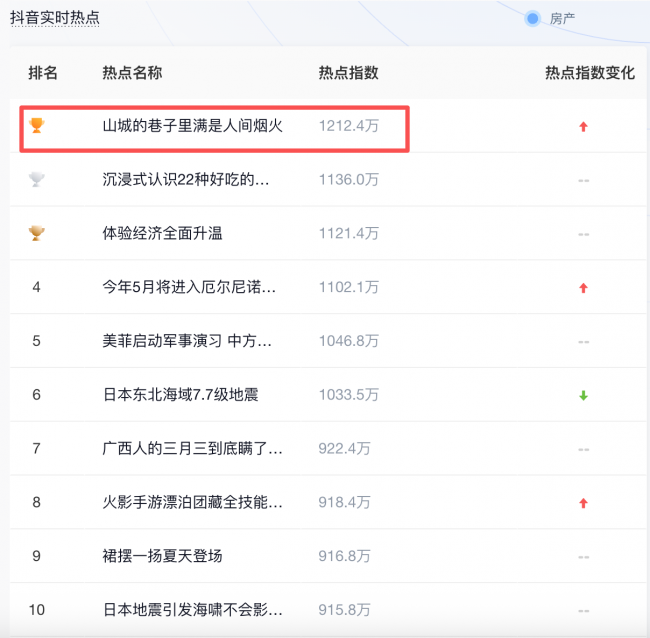Click red up arrow for 火影手游漂泊团藏全技能
This screenshot has width=650, height=638.
583,503
